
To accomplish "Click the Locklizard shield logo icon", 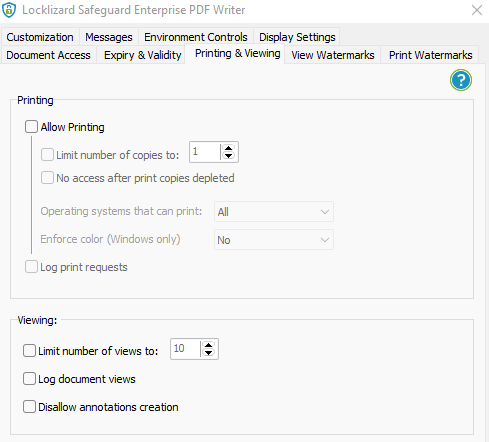I will pyautogui.click(x=9, y=10).
